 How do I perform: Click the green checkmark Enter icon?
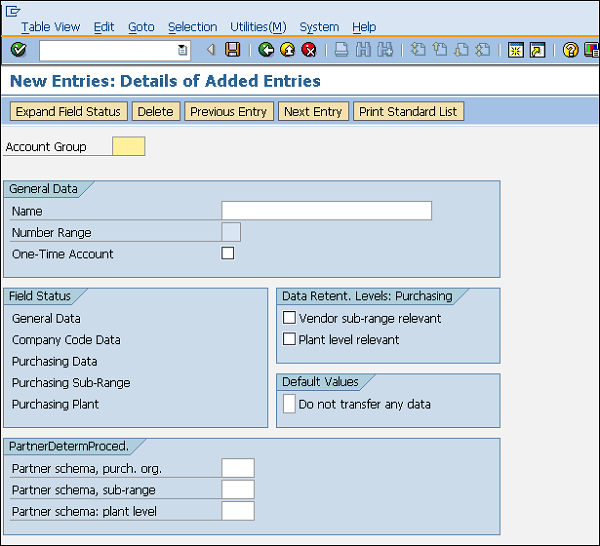pyautogui.click(x=18, y=50)
